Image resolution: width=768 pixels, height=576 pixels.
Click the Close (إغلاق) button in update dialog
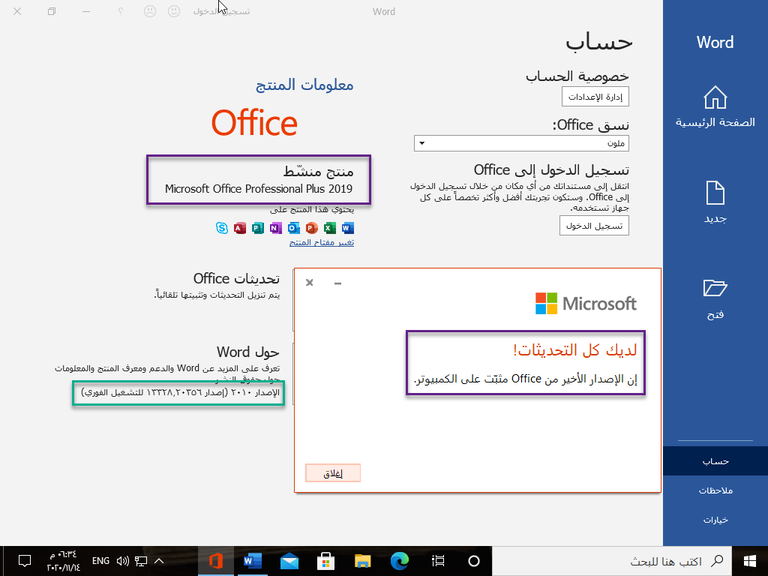tap(333, 473)
